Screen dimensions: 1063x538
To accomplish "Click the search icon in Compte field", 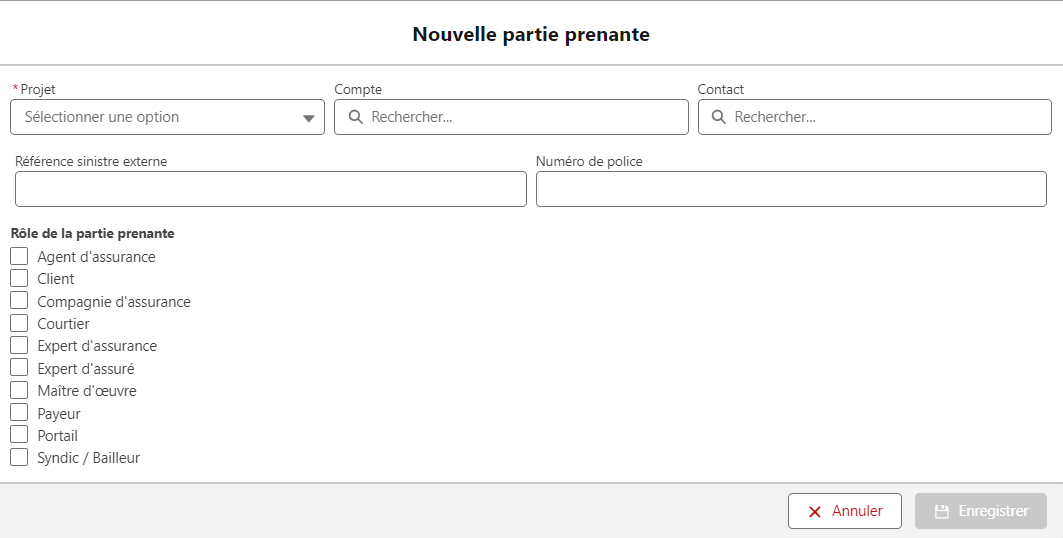I will click(356, 117).
